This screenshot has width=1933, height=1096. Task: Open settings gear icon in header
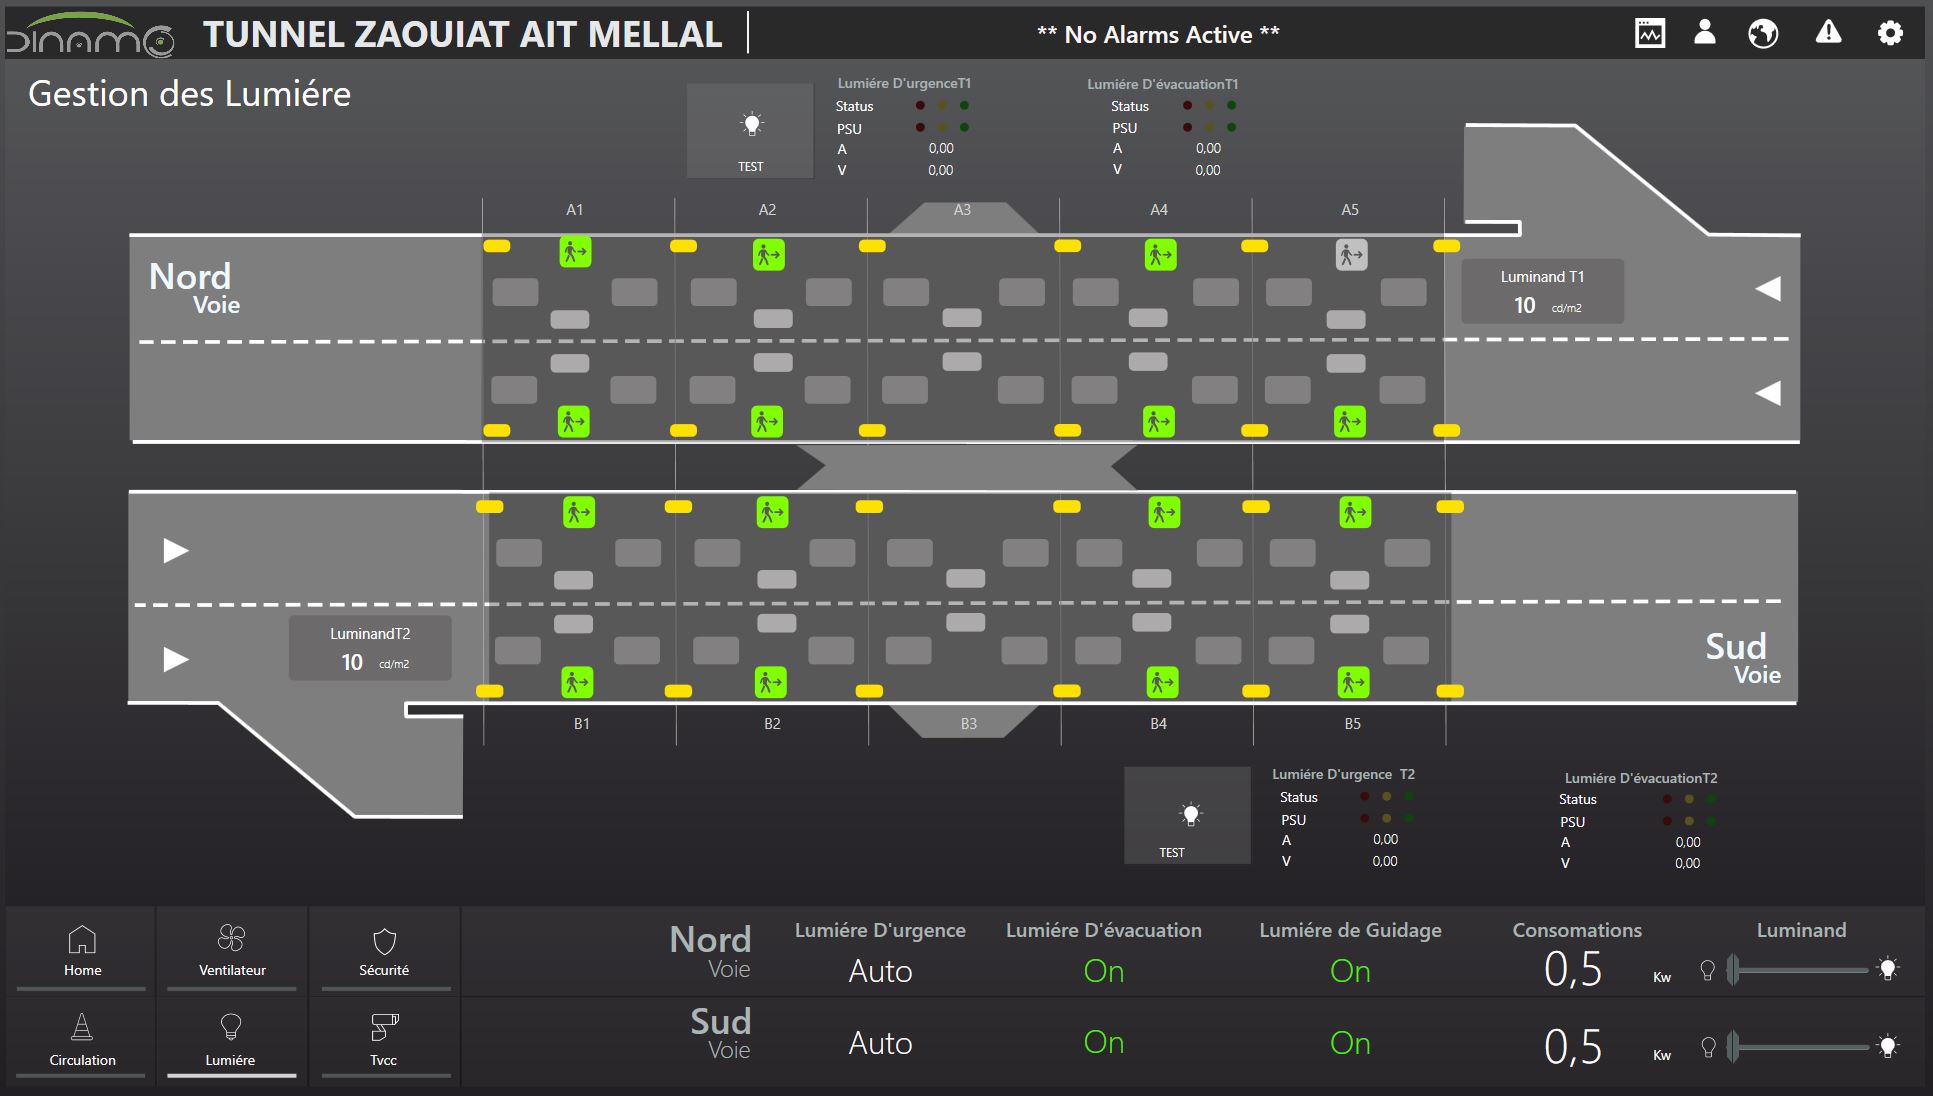(x=1889, y=33)
